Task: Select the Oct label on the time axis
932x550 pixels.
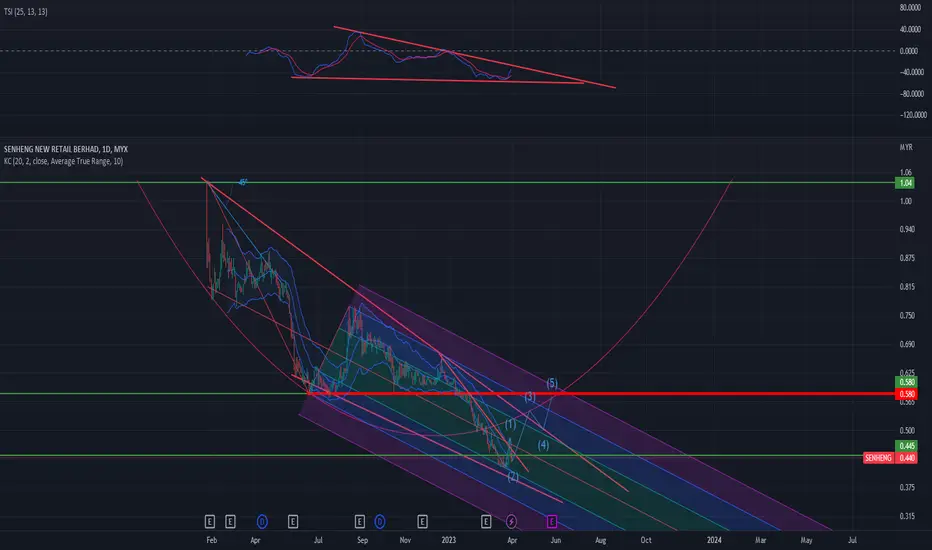Action: click(x=646, y=540)
